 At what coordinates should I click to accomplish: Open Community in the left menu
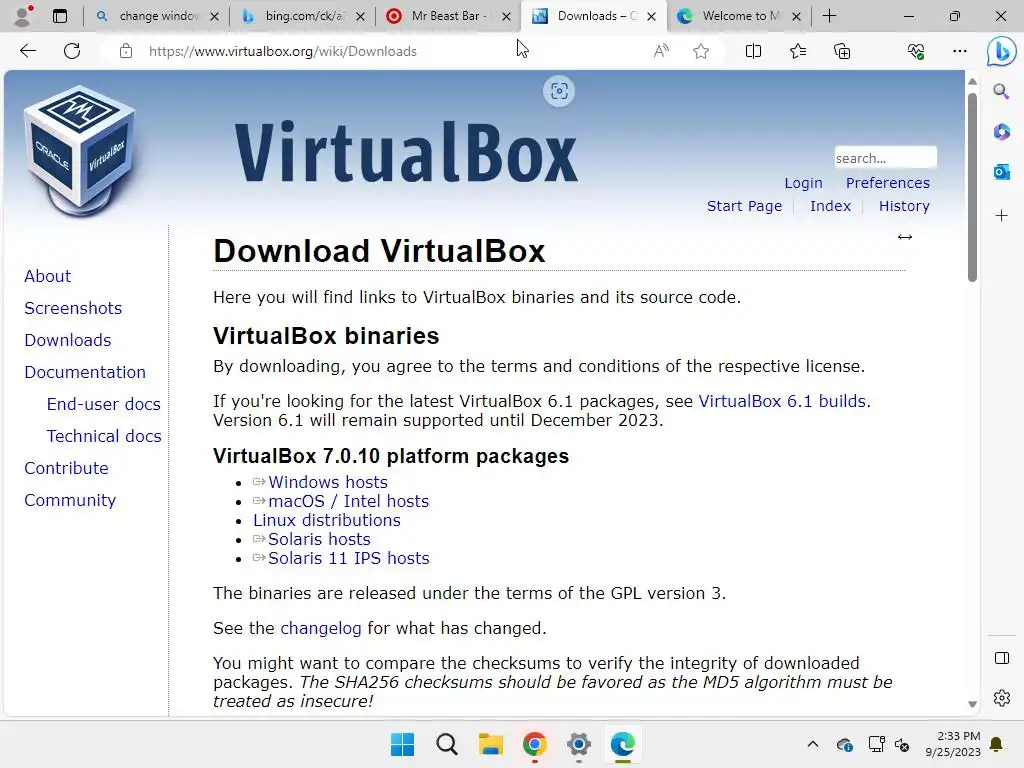[x=70, y=500]
